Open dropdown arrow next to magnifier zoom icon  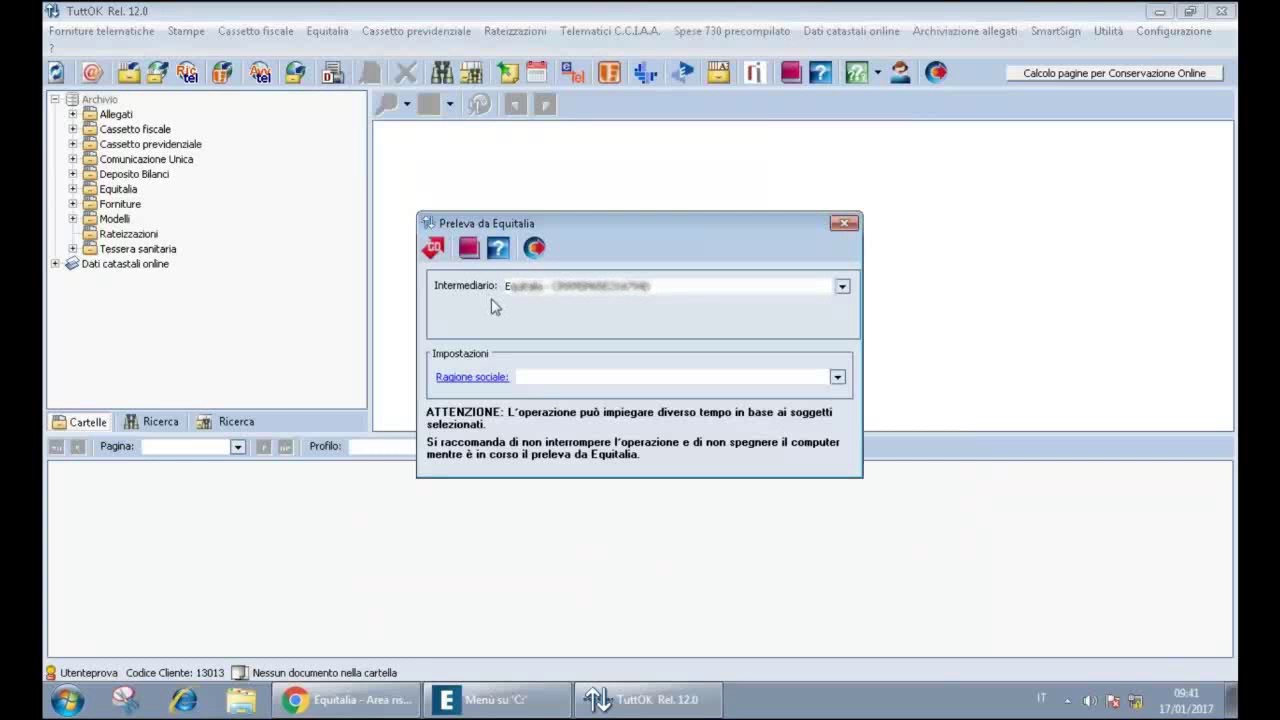[x=406, y=104]
